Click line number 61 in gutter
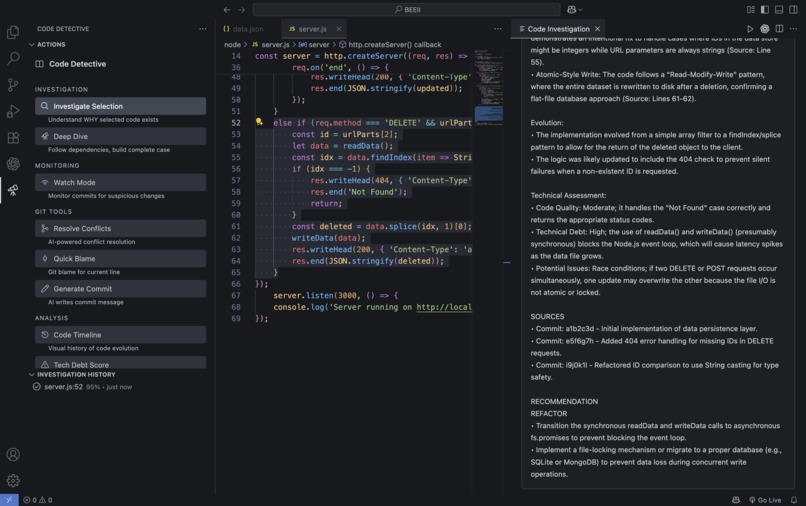This screenshot has width=806, height=506. pyautogui.click(x=235, y=226)
